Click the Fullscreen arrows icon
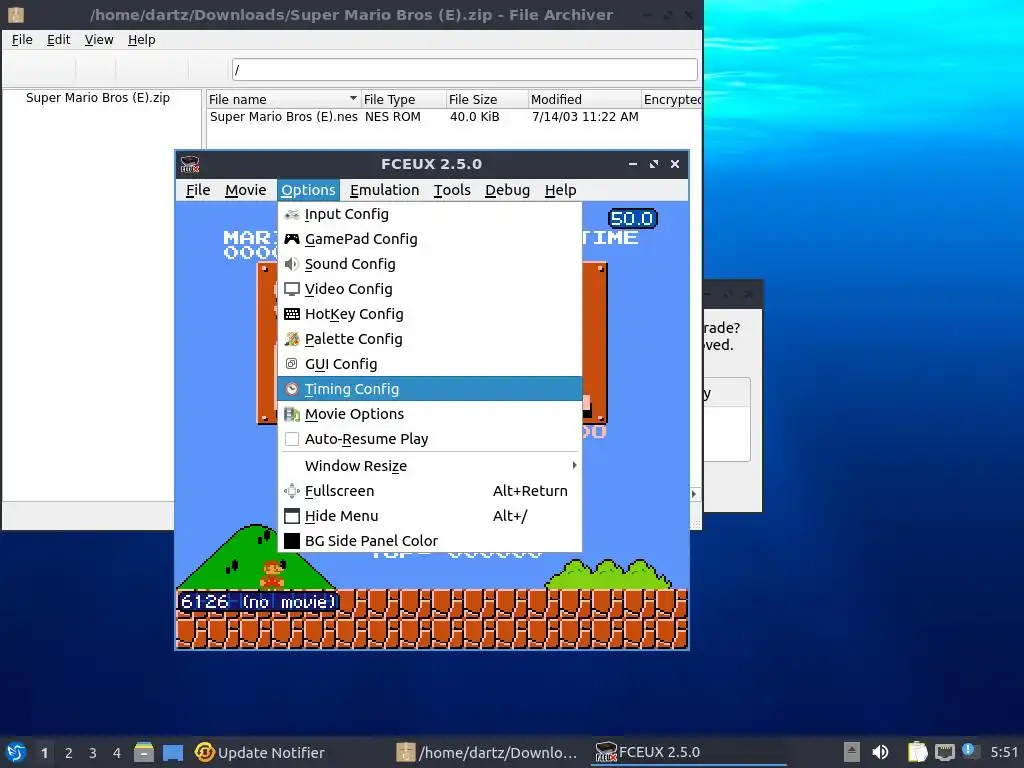Viewport: 1024px width, 768px height. [292, 490]
